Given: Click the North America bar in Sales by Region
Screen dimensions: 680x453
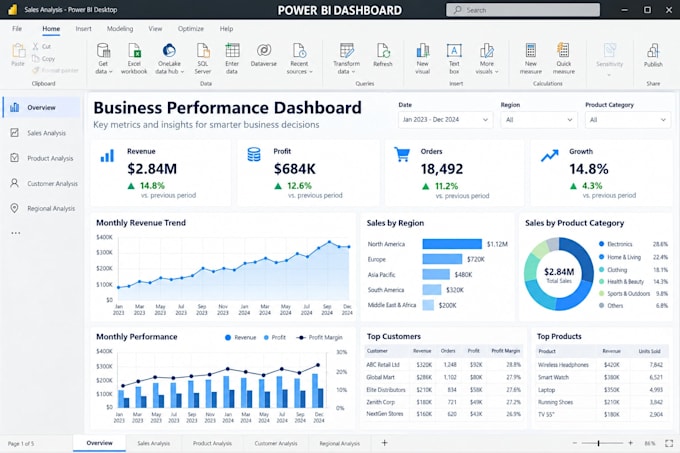Looking at the screenshot, I should (452, 244).
